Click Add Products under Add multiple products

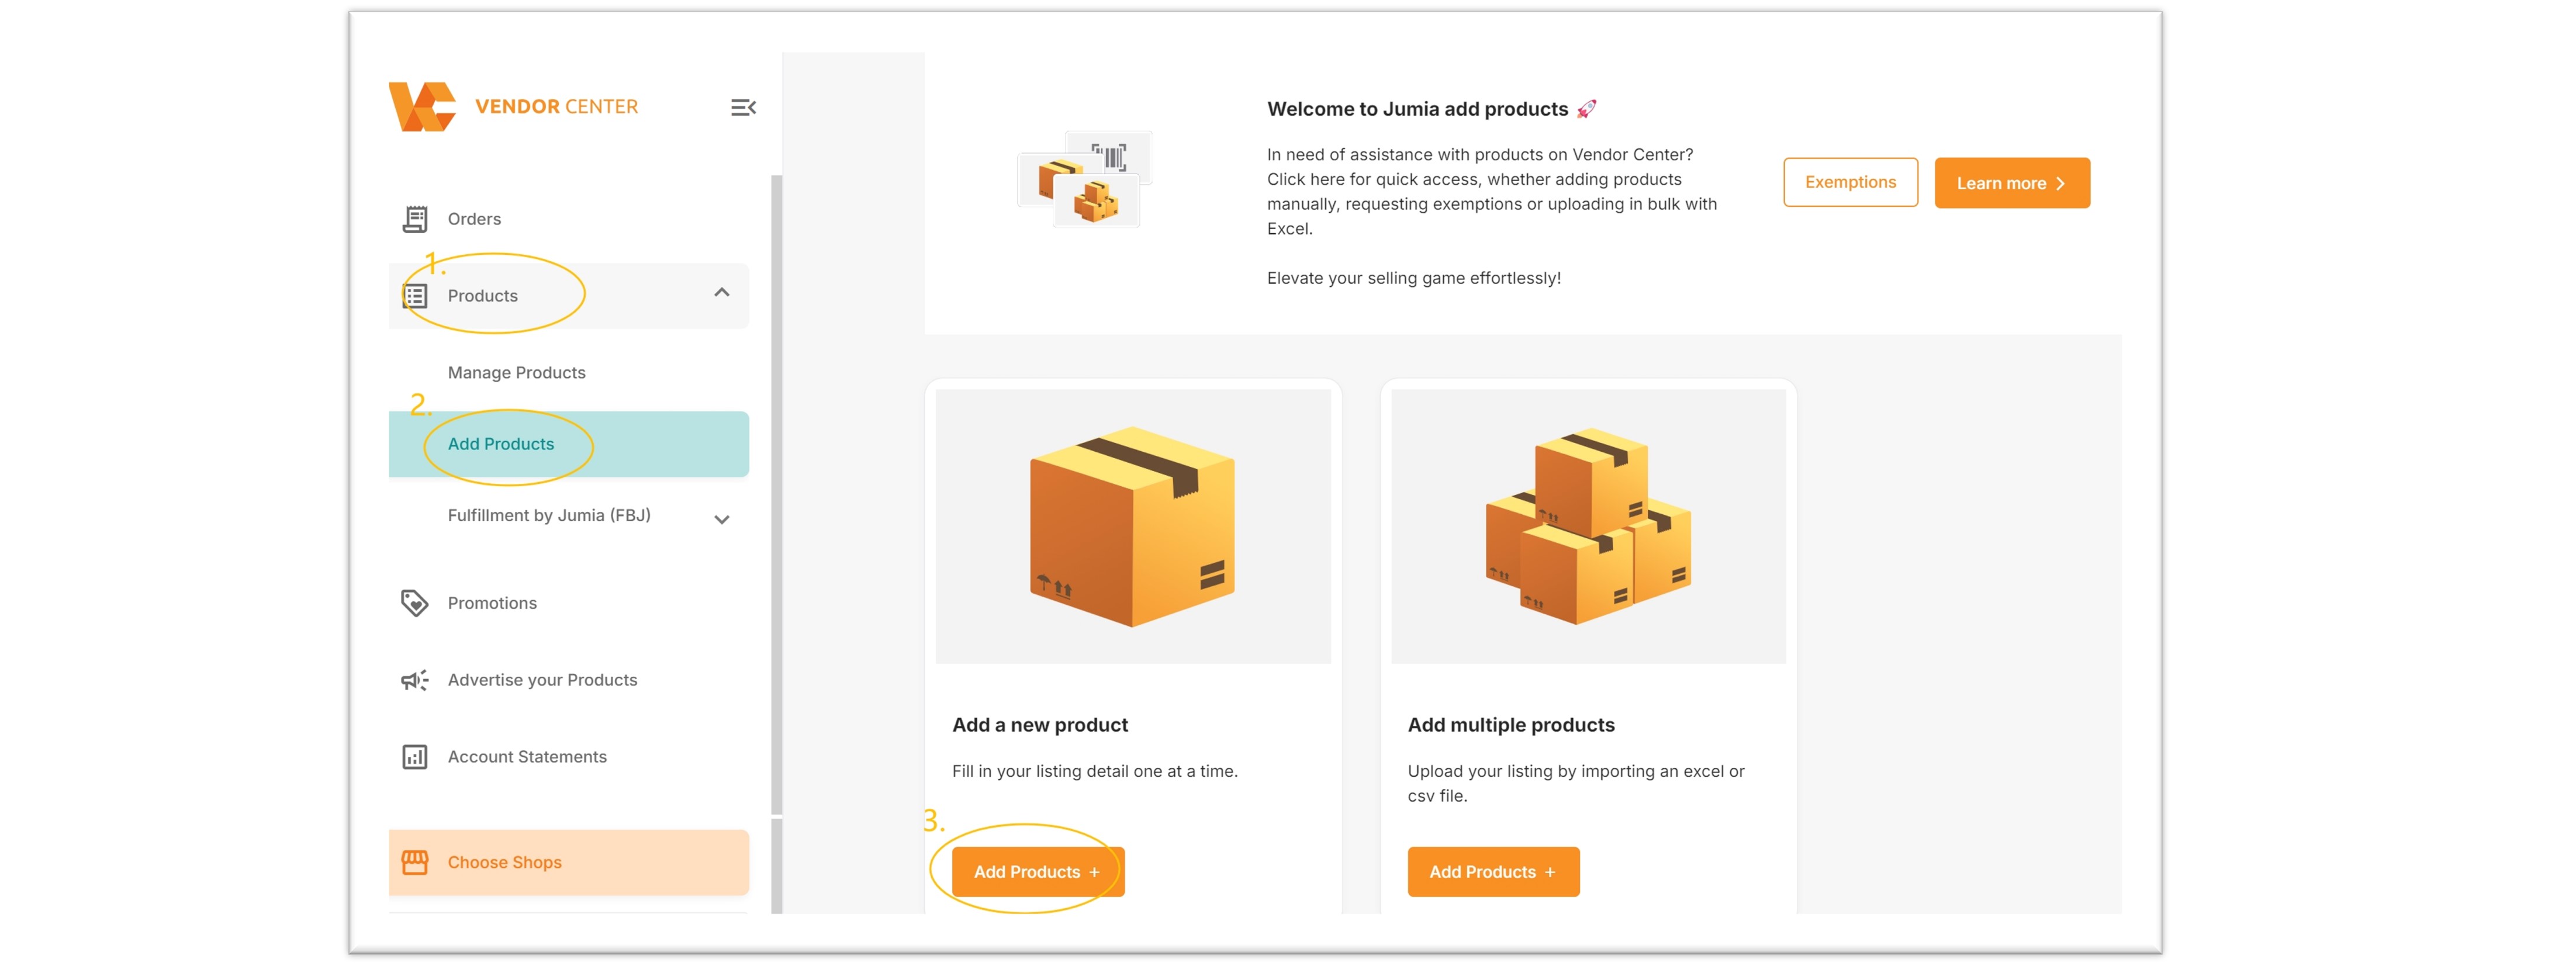point(1493,872)
